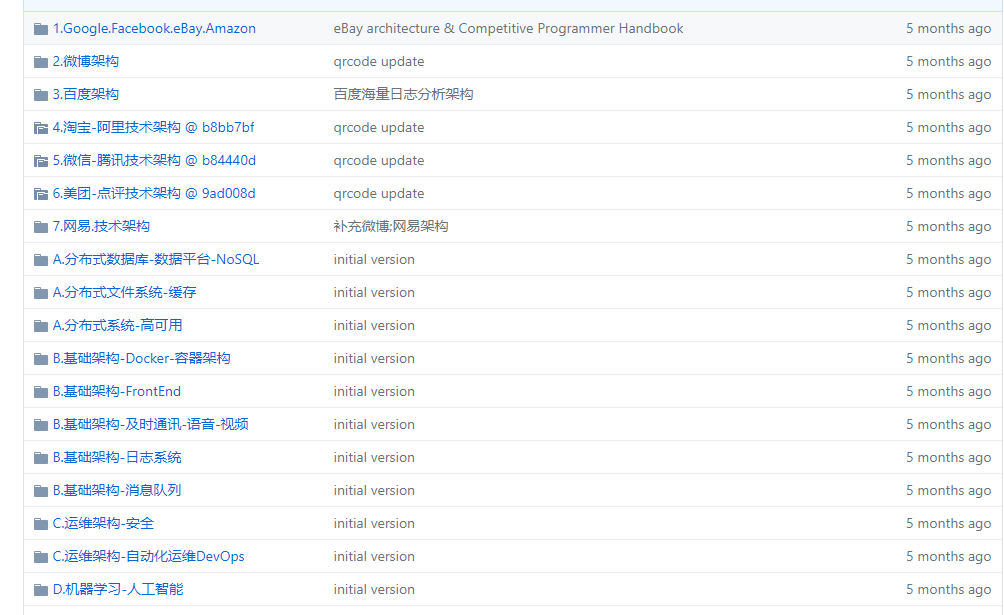1004x615 pixels.
Task: Click folder icon beside A.分布式数据库-数据平台-NoSQL
Action: (41, 259)
